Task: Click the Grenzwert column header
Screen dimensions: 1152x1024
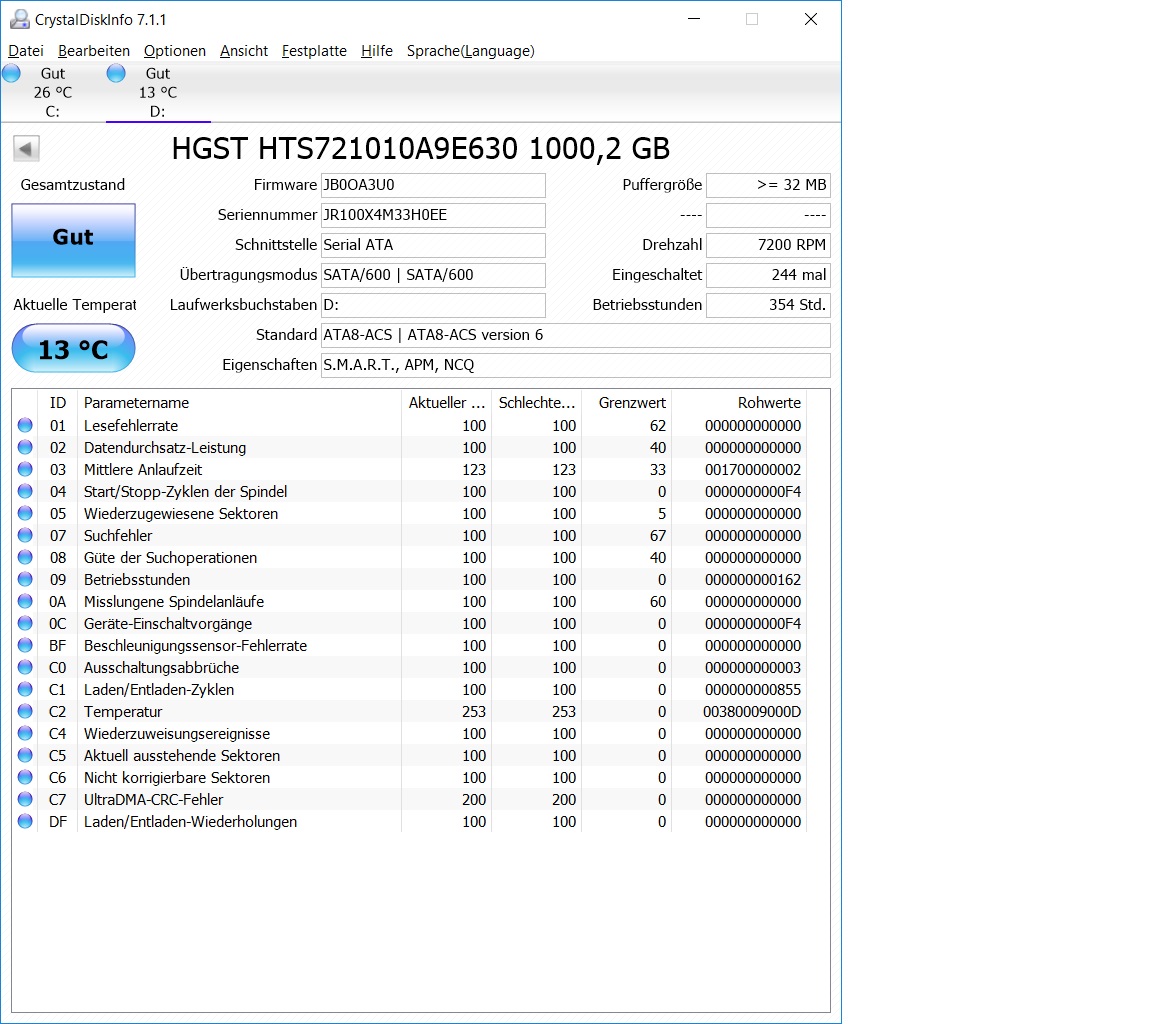Action: coord(627,403)
